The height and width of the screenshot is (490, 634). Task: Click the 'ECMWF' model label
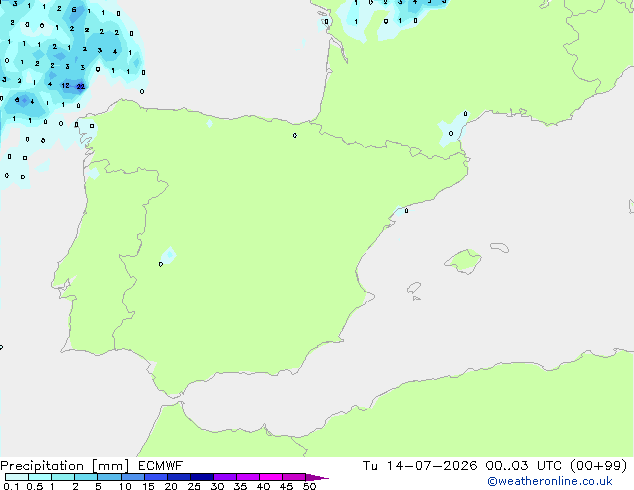pos(161,466)
